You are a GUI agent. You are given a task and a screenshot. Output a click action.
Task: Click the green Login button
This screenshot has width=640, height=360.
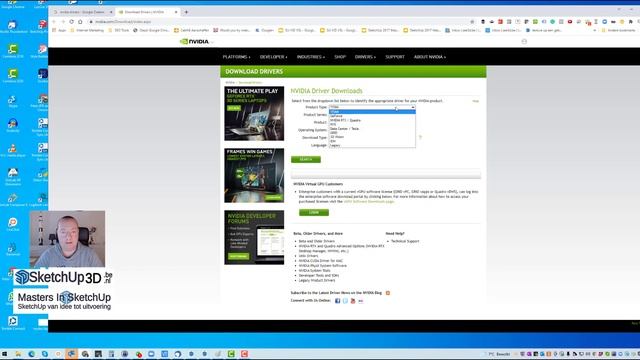[x=313, y=212]
